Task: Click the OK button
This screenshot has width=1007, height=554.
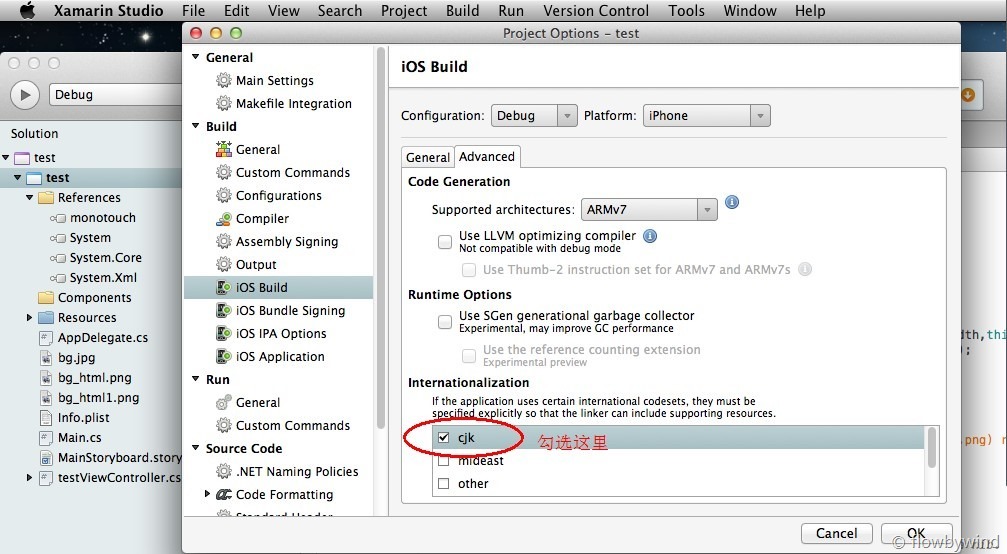Action: 916,533
